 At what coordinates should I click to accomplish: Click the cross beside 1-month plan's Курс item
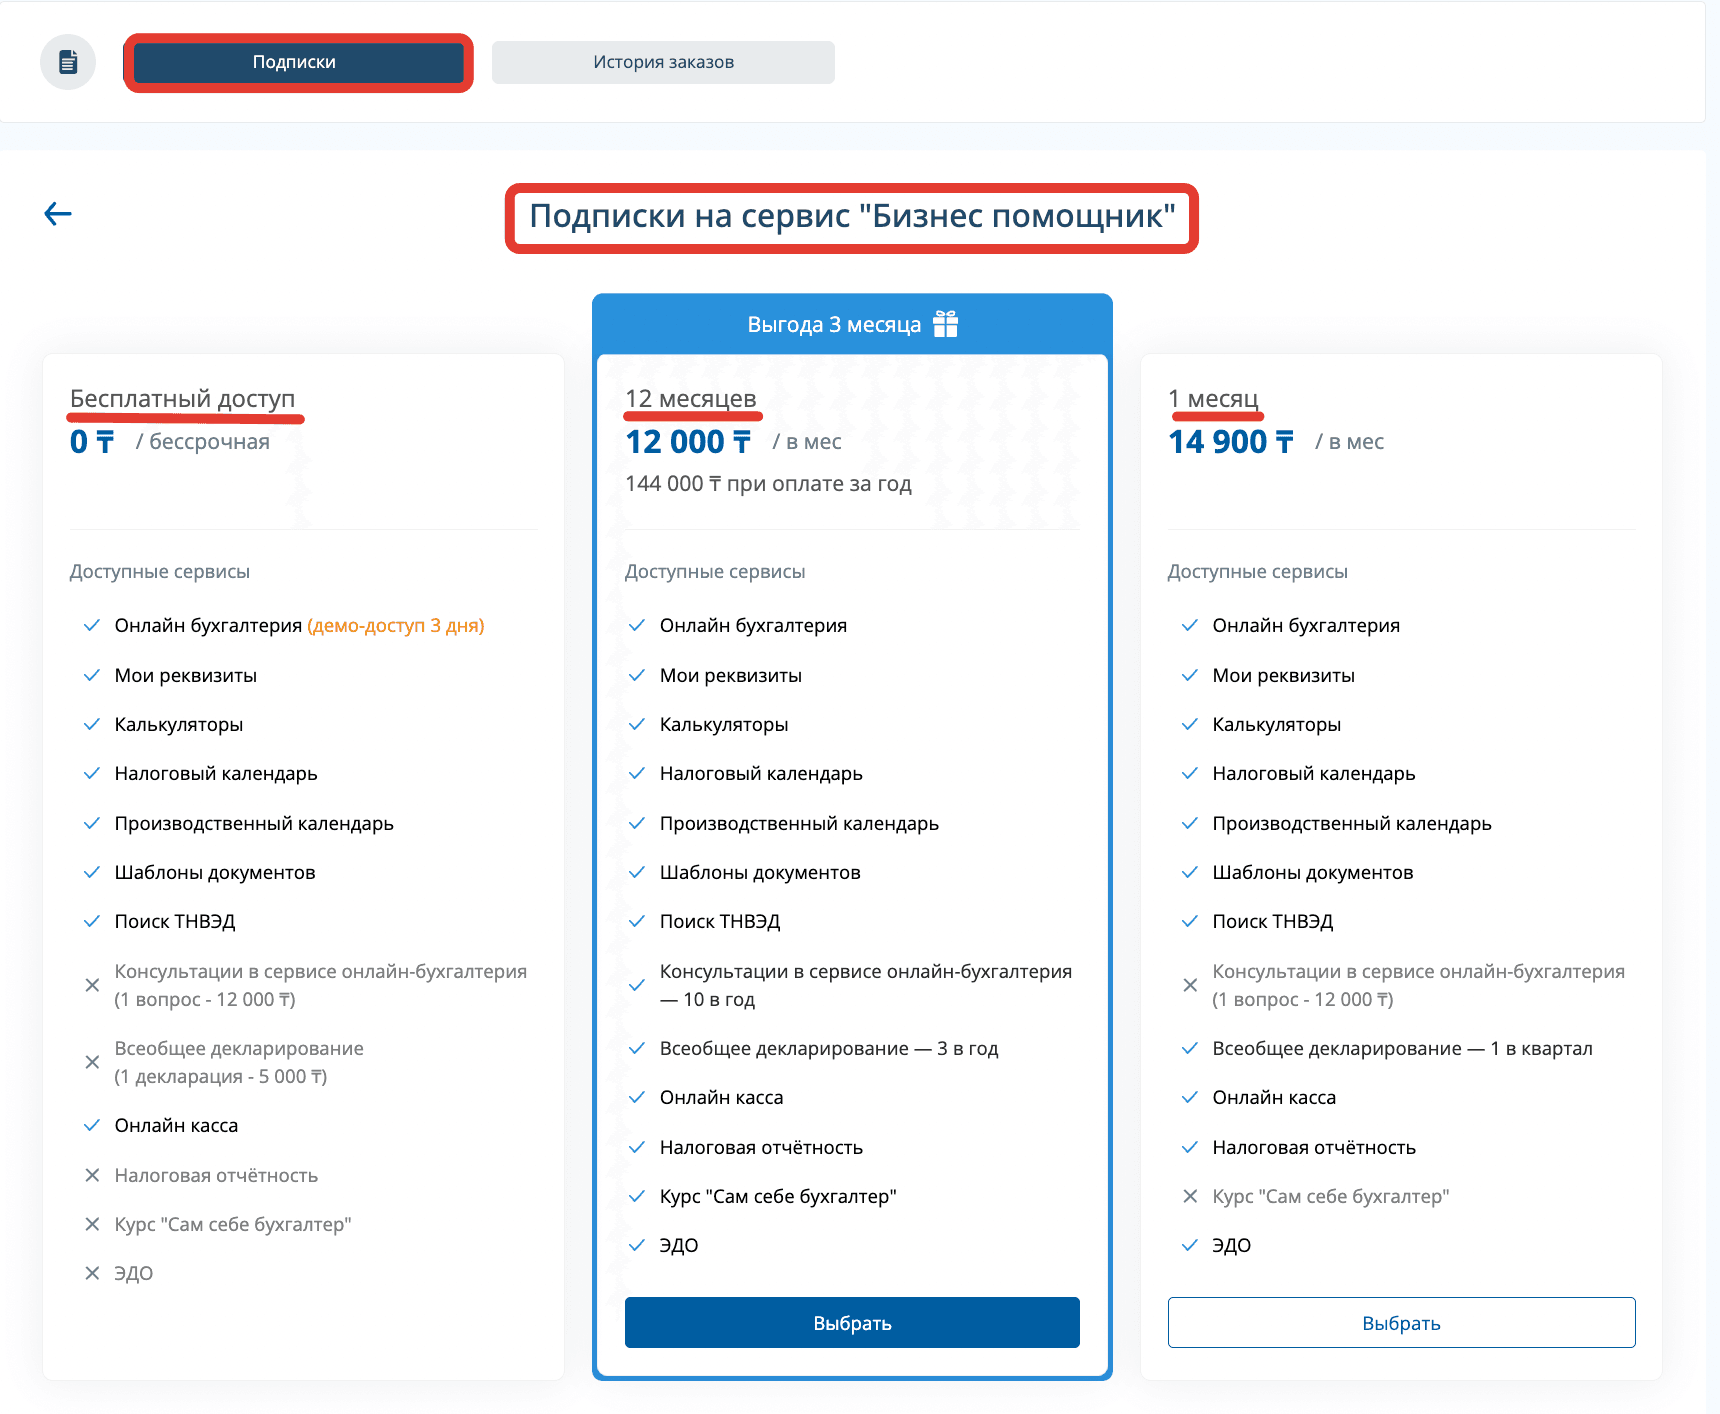point(1190,1196)
